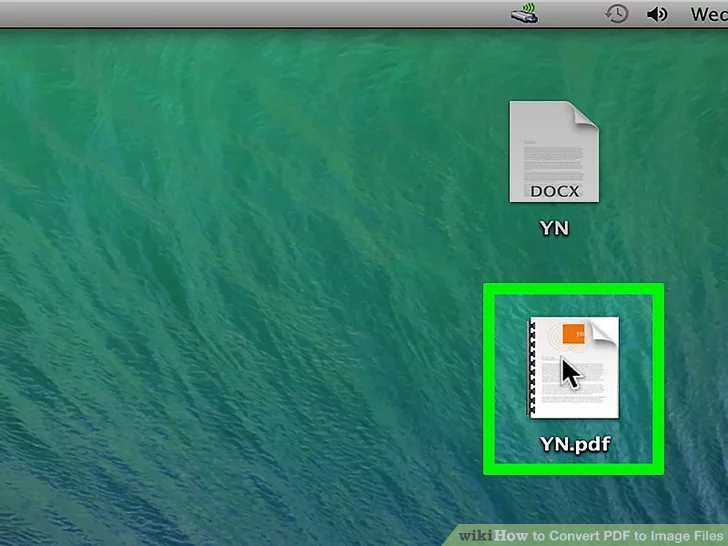Open the Time Machine menu bar icon
The image size is (728, 546).
(617, 14)
